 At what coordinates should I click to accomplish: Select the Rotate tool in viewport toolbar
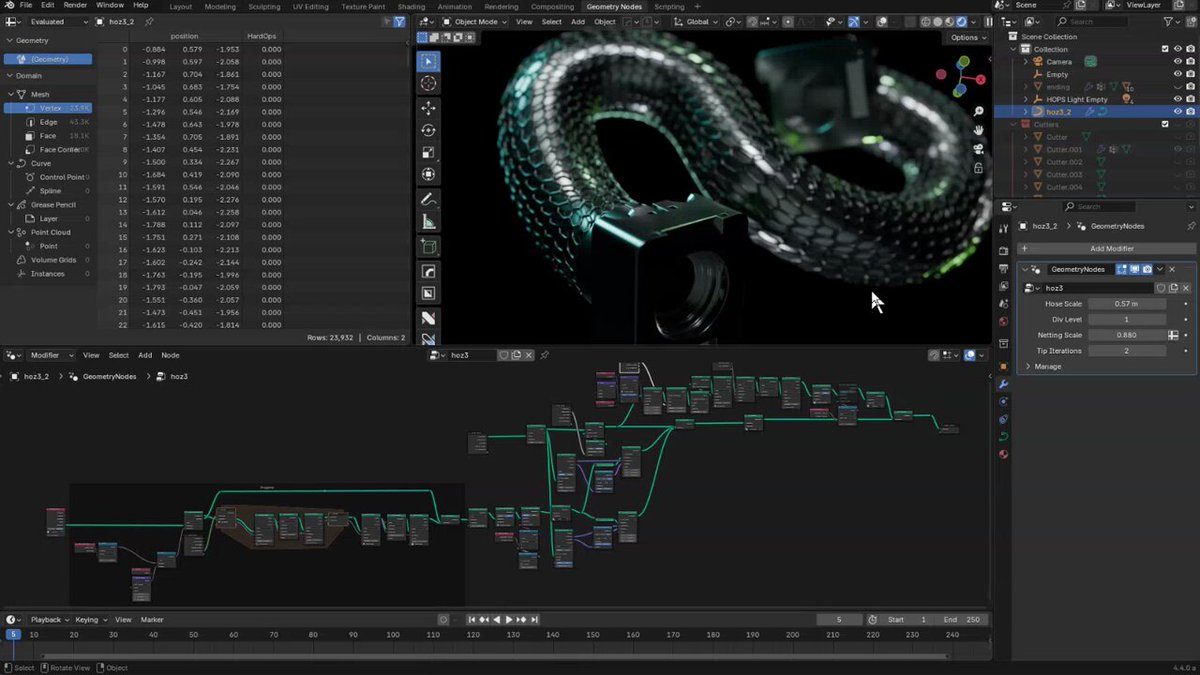[x=428, y=130]
